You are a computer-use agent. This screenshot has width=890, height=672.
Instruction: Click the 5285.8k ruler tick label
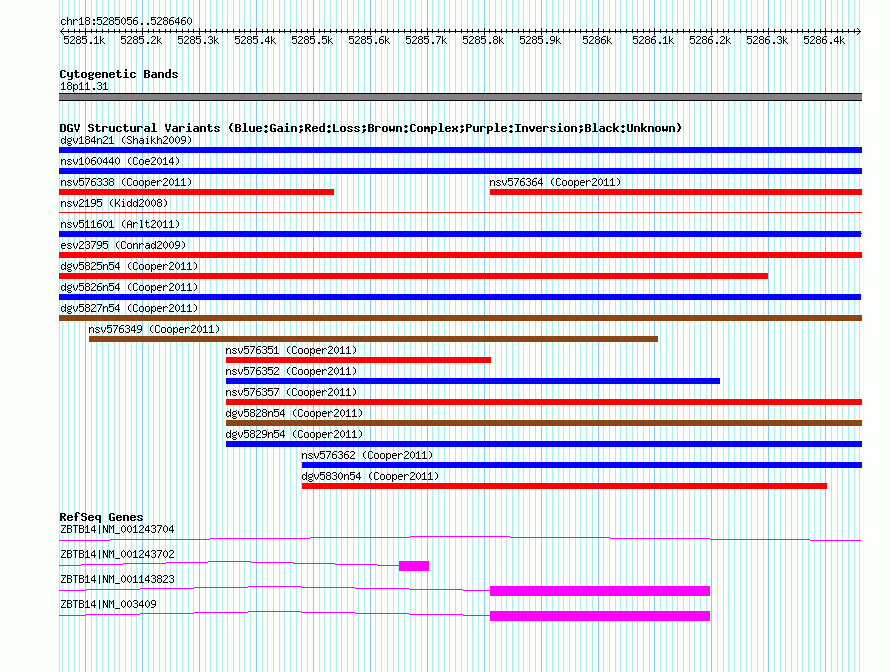(483, 40)
